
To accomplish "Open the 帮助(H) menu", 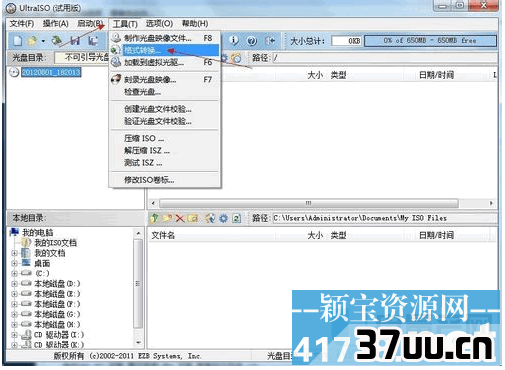I will pyautogui.click(x=195, y=23).
